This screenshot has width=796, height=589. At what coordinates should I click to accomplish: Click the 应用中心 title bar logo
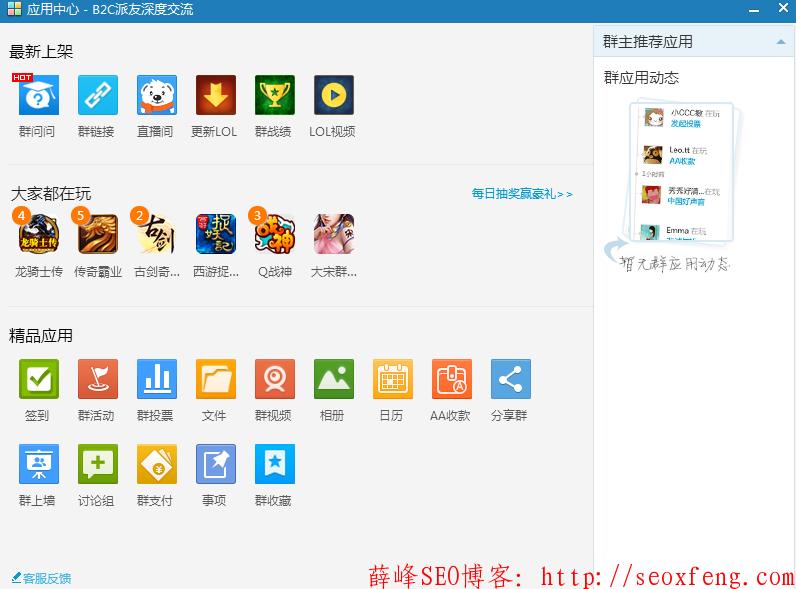tap(14, 9)
